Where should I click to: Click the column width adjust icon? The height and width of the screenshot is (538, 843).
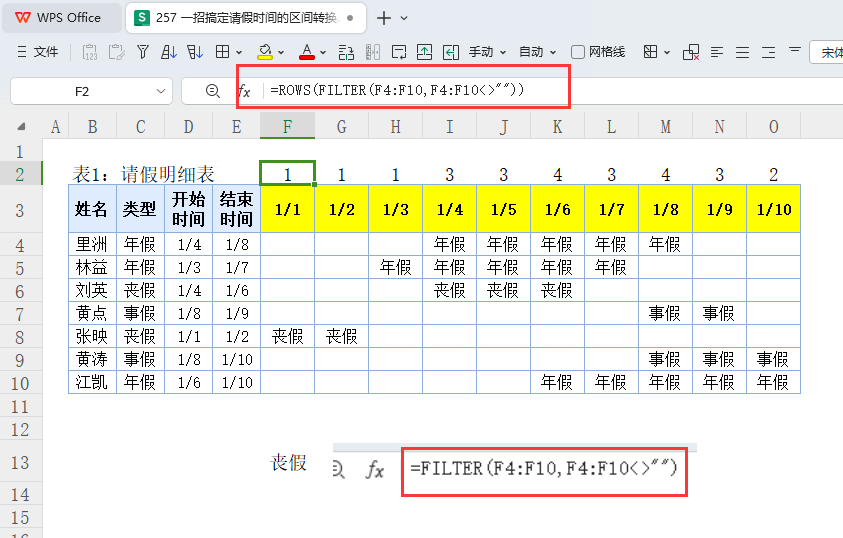point(373,52)
